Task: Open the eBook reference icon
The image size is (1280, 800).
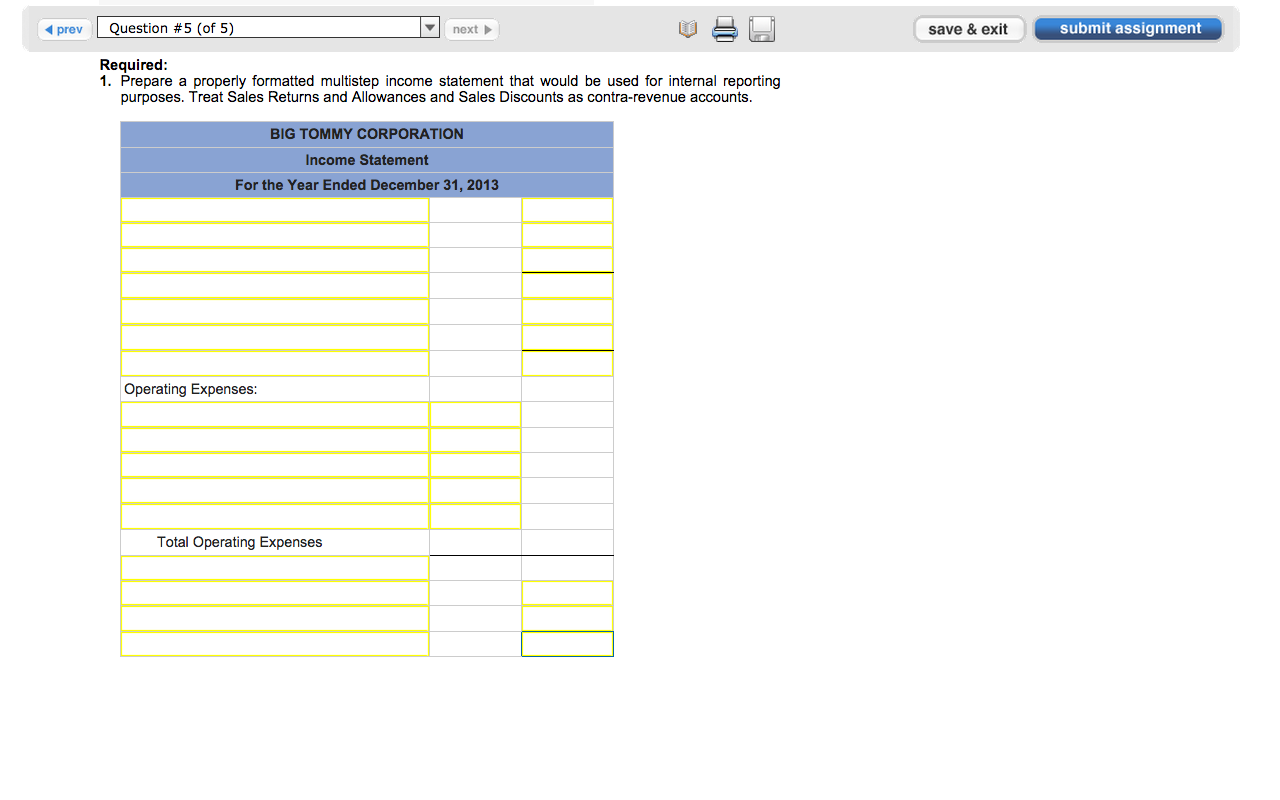Action: (x=687, y=30)
